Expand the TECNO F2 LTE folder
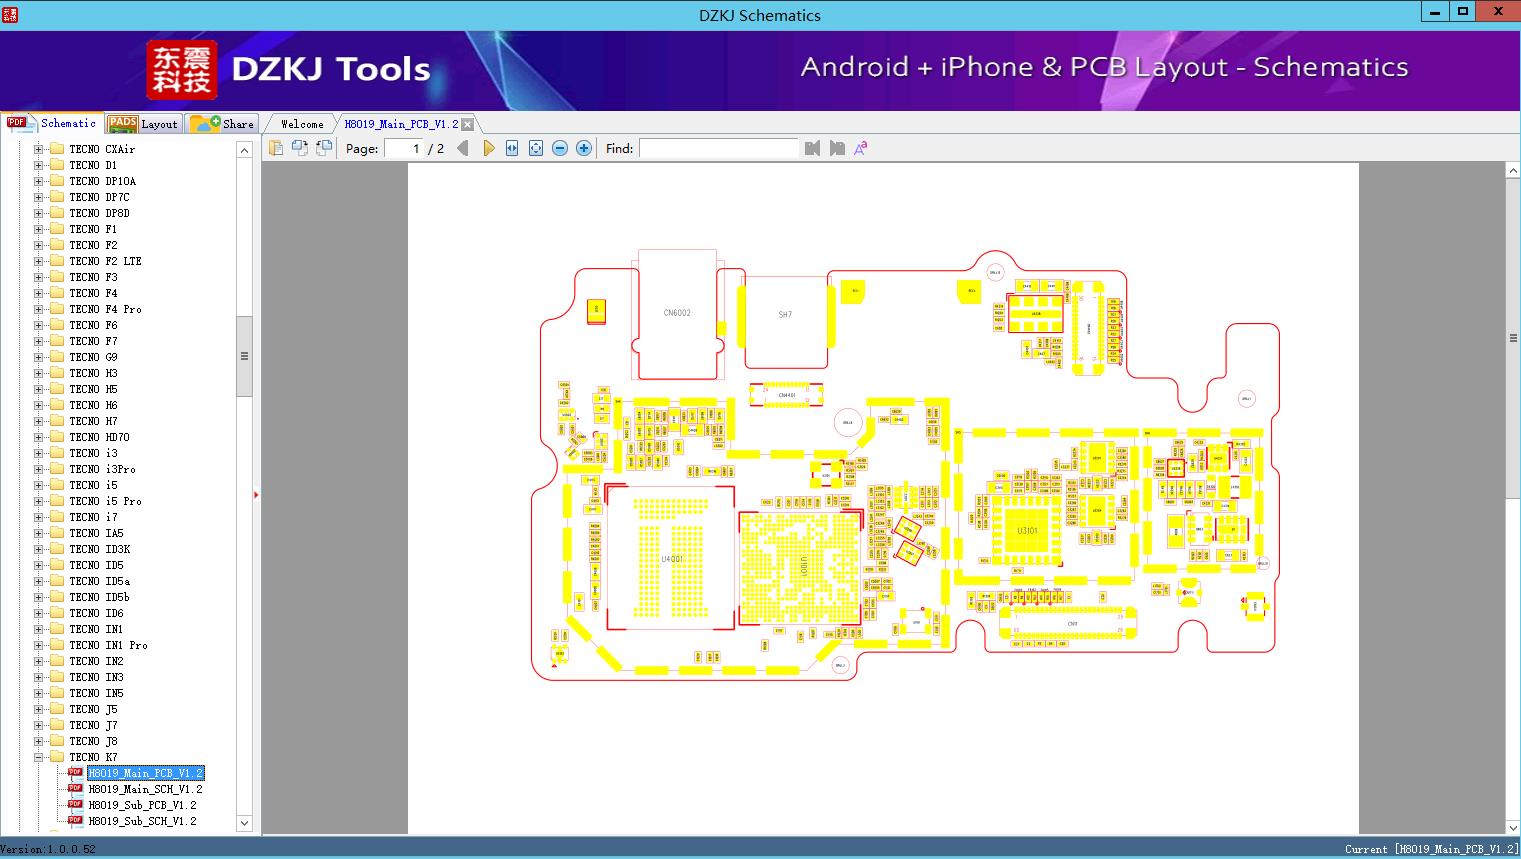1521x859 pixels. point(39,261)
